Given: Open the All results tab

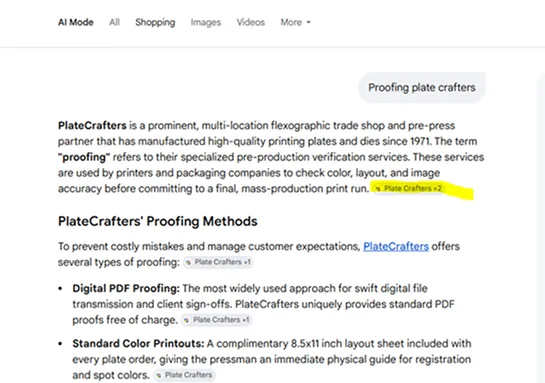Looking at the screenshot, I should [x=114, y=22].
